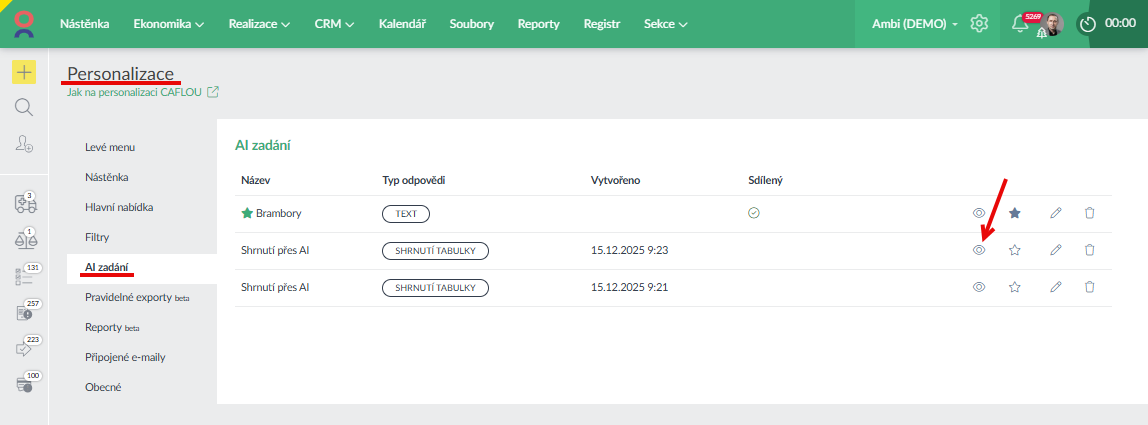Click the yellow plus add button

tap(23, 72)
